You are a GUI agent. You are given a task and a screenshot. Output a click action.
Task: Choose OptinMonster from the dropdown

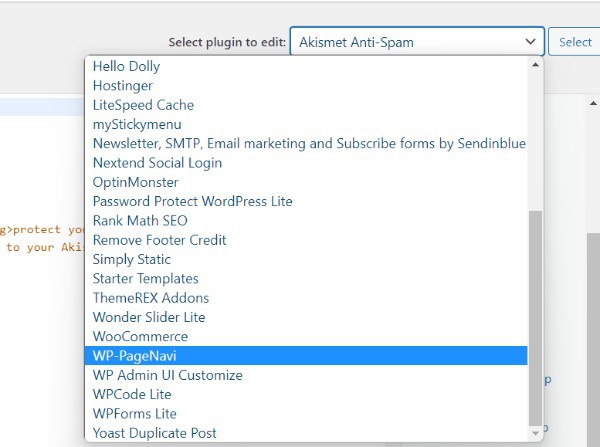(x=306, y=182)
